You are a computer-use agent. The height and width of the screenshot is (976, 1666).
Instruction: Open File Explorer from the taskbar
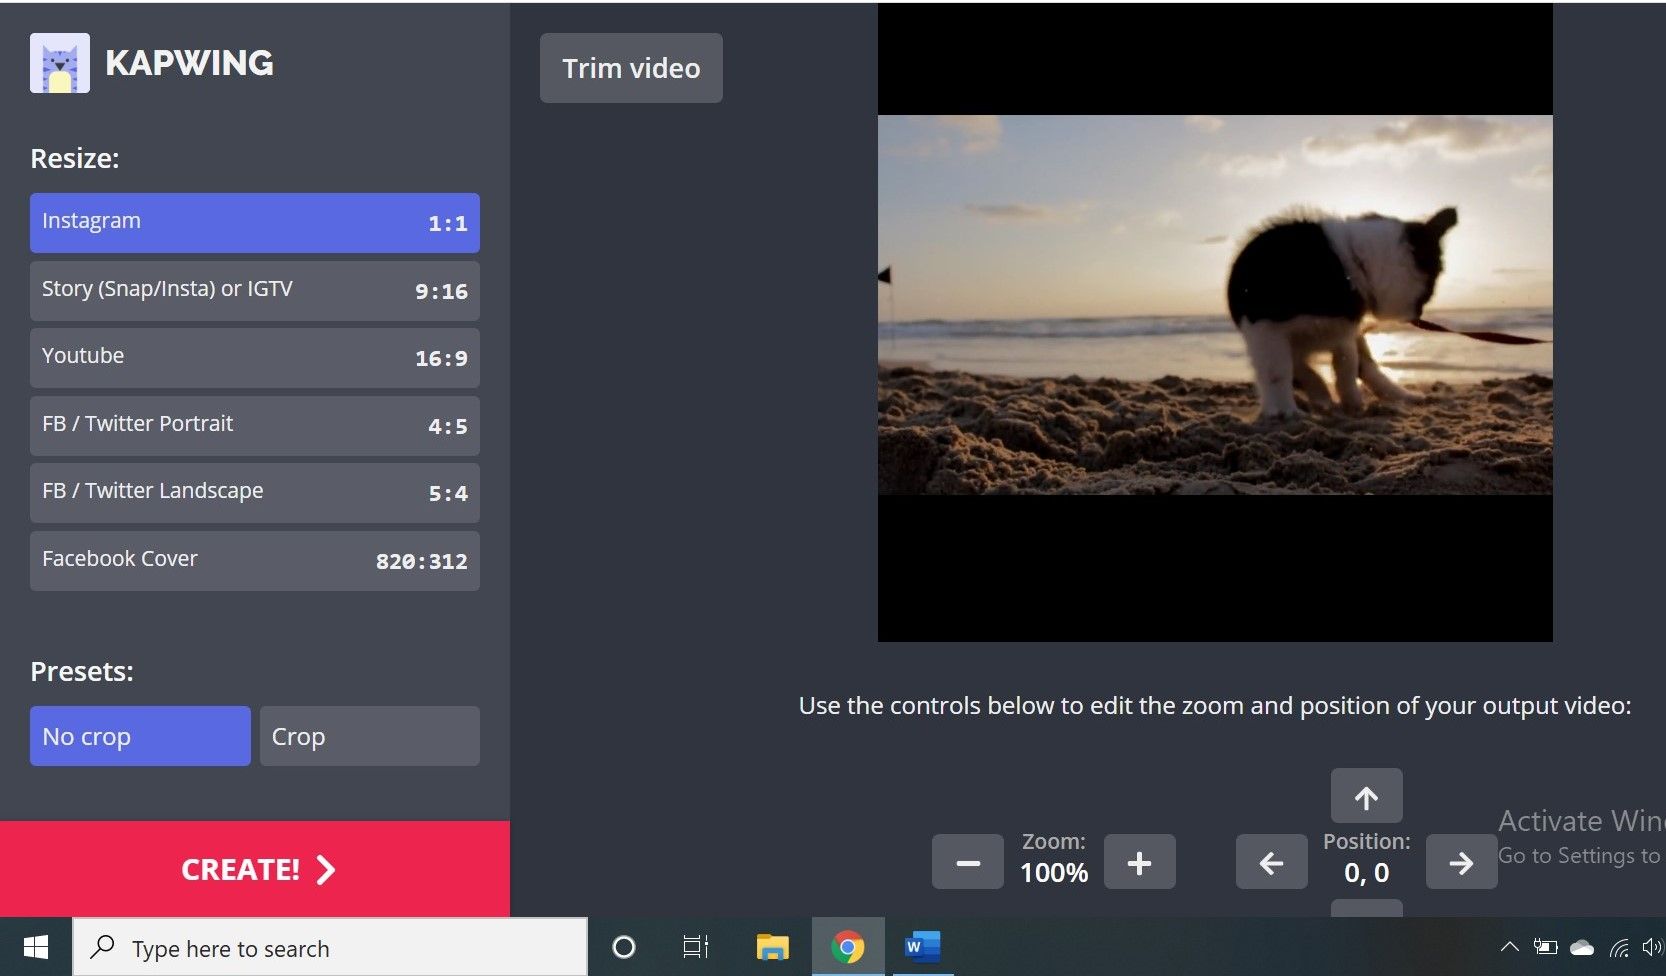[x=772, y=946]
